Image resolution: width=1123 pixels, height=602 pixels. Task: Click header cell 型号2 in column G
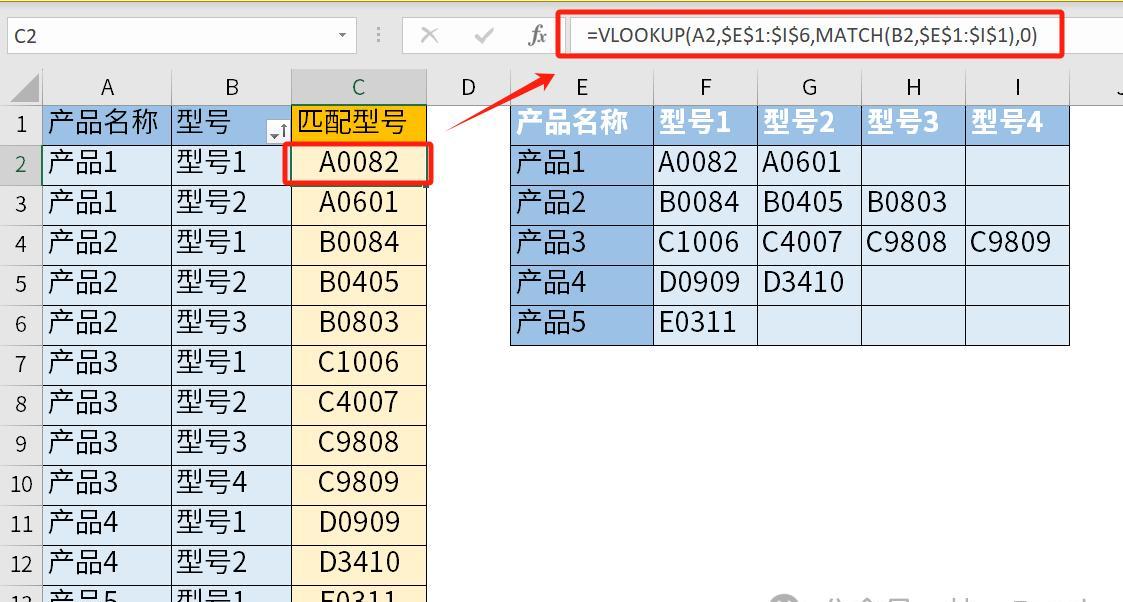tap(809, 125)
